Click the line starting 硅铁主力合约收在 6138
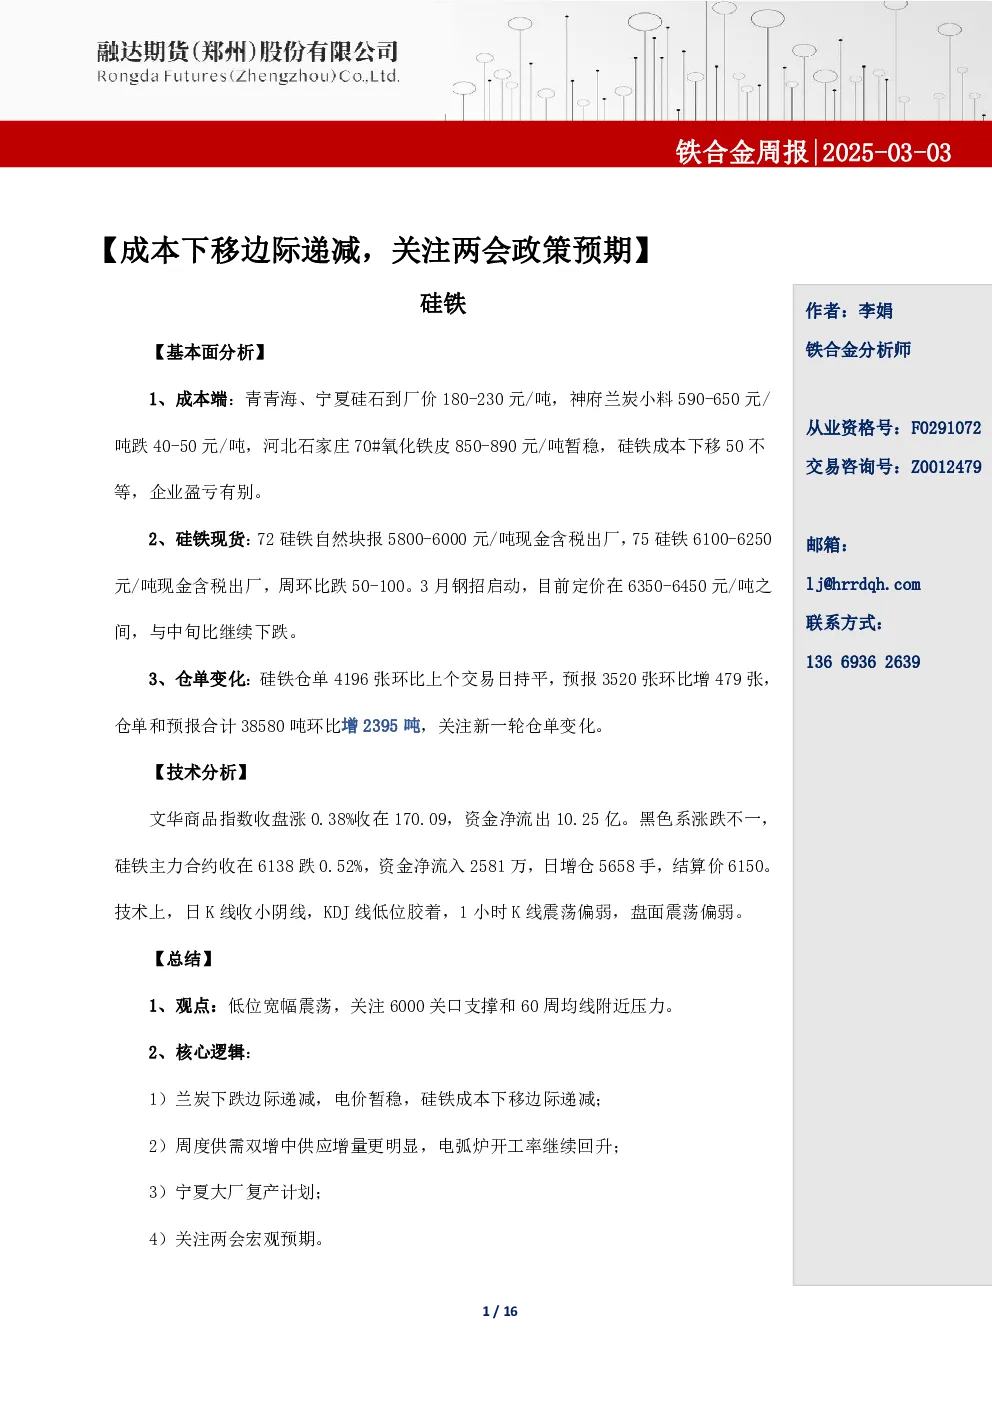Screen dimensions: 992x1403 [444, 866]
